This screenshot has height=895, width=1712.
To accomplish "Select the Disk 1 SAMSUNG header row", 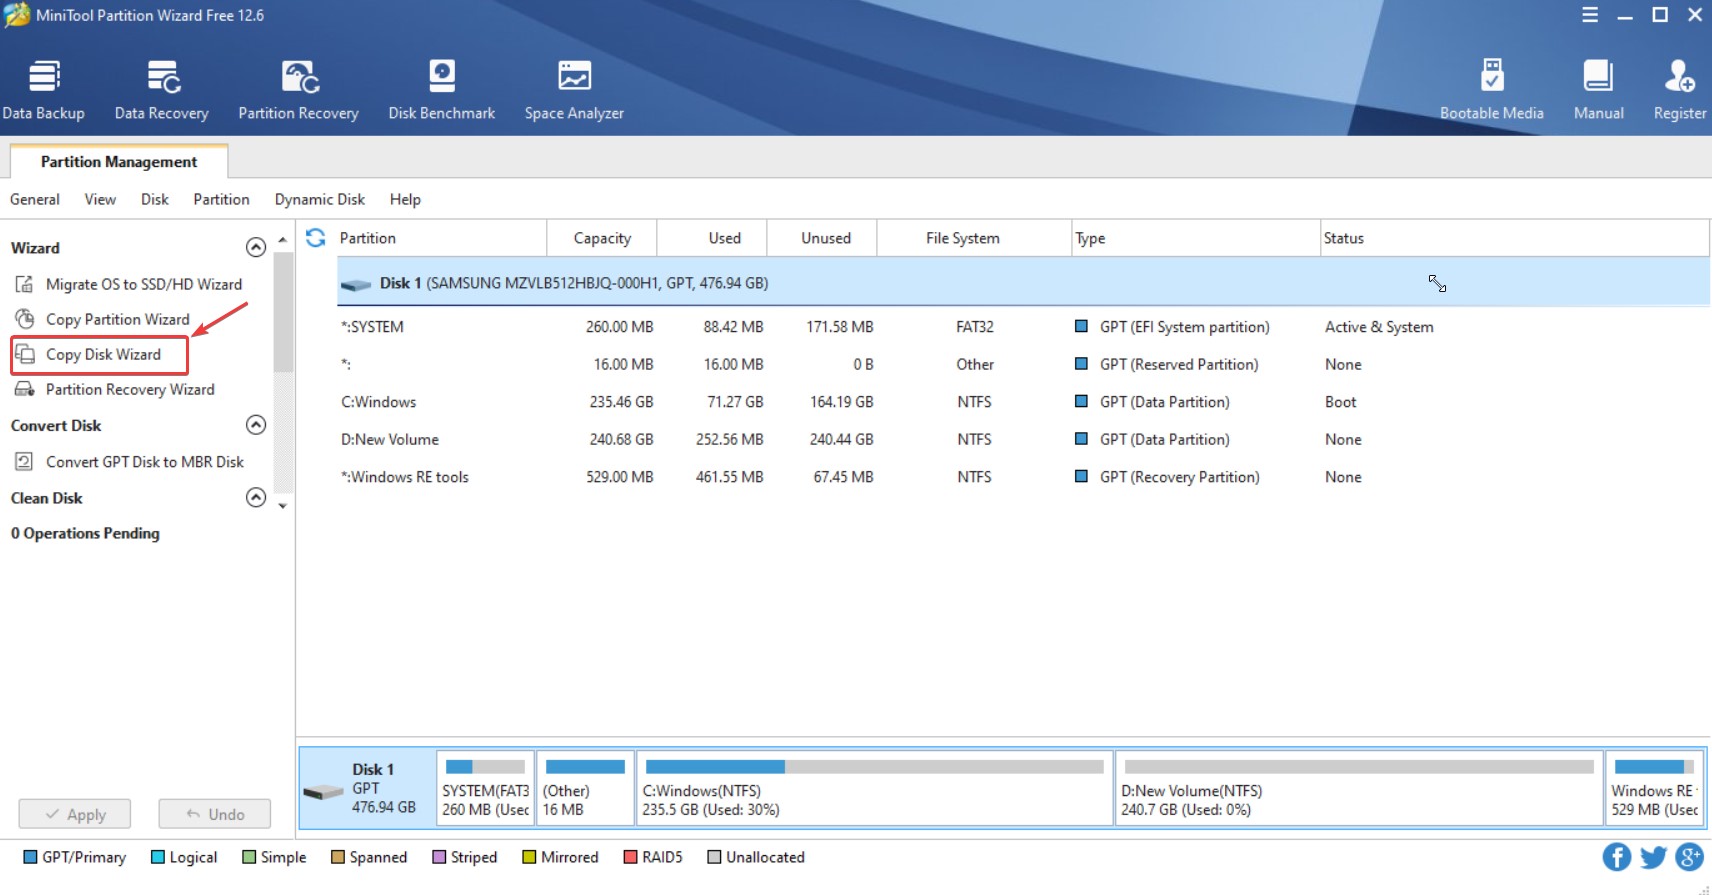I will [1023, 283].
